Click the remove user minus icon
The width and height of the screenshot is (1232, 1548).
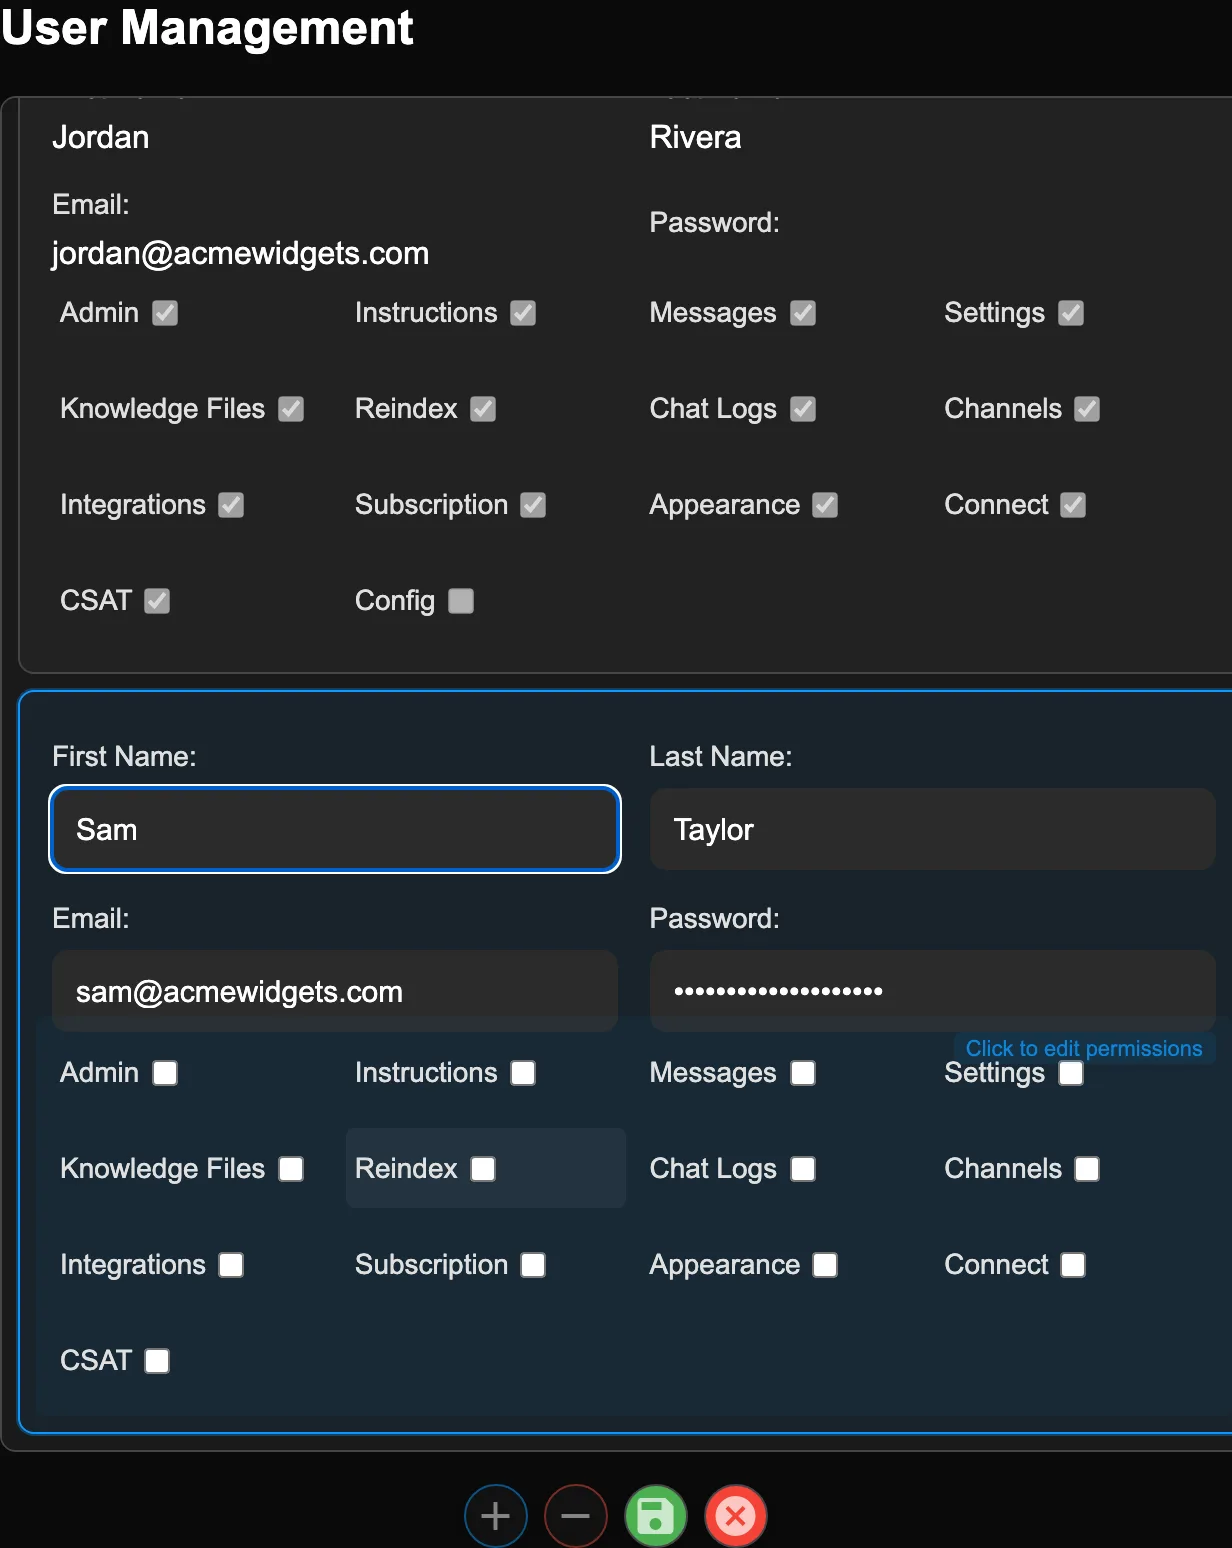[x=575, y=1516]
